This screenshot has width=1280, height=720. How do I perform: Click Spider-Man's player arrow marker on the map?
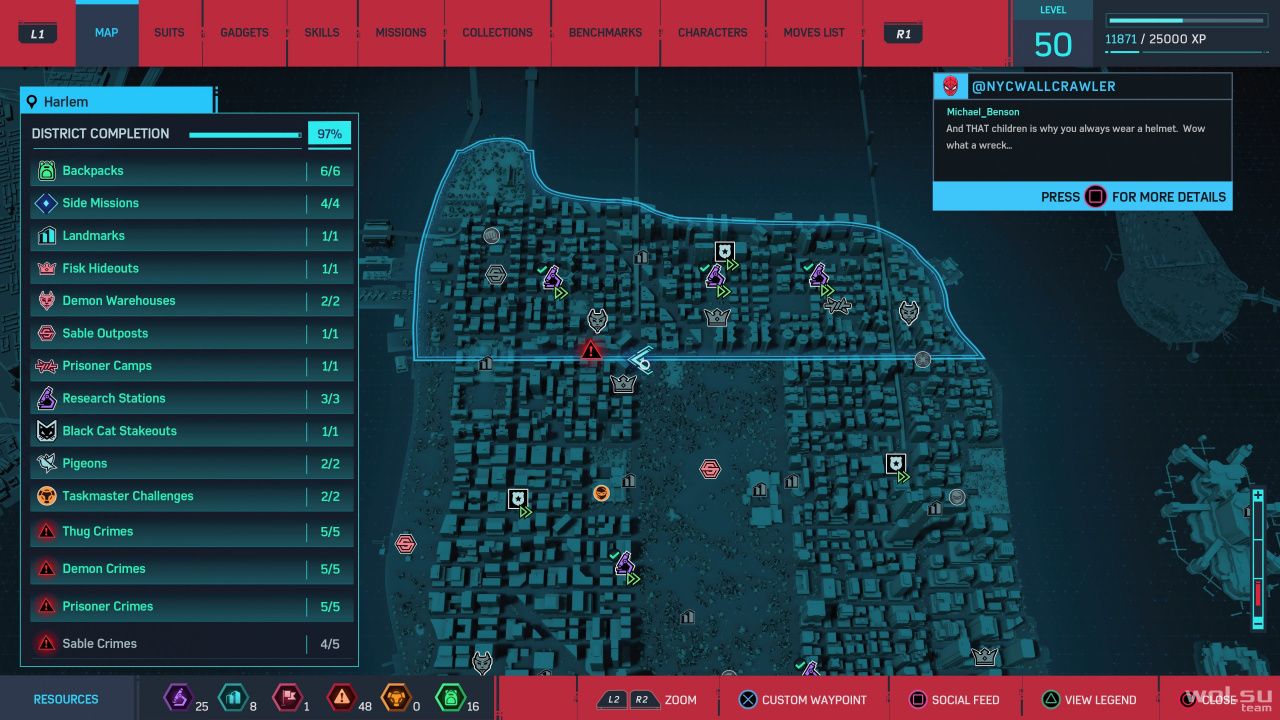641,359
